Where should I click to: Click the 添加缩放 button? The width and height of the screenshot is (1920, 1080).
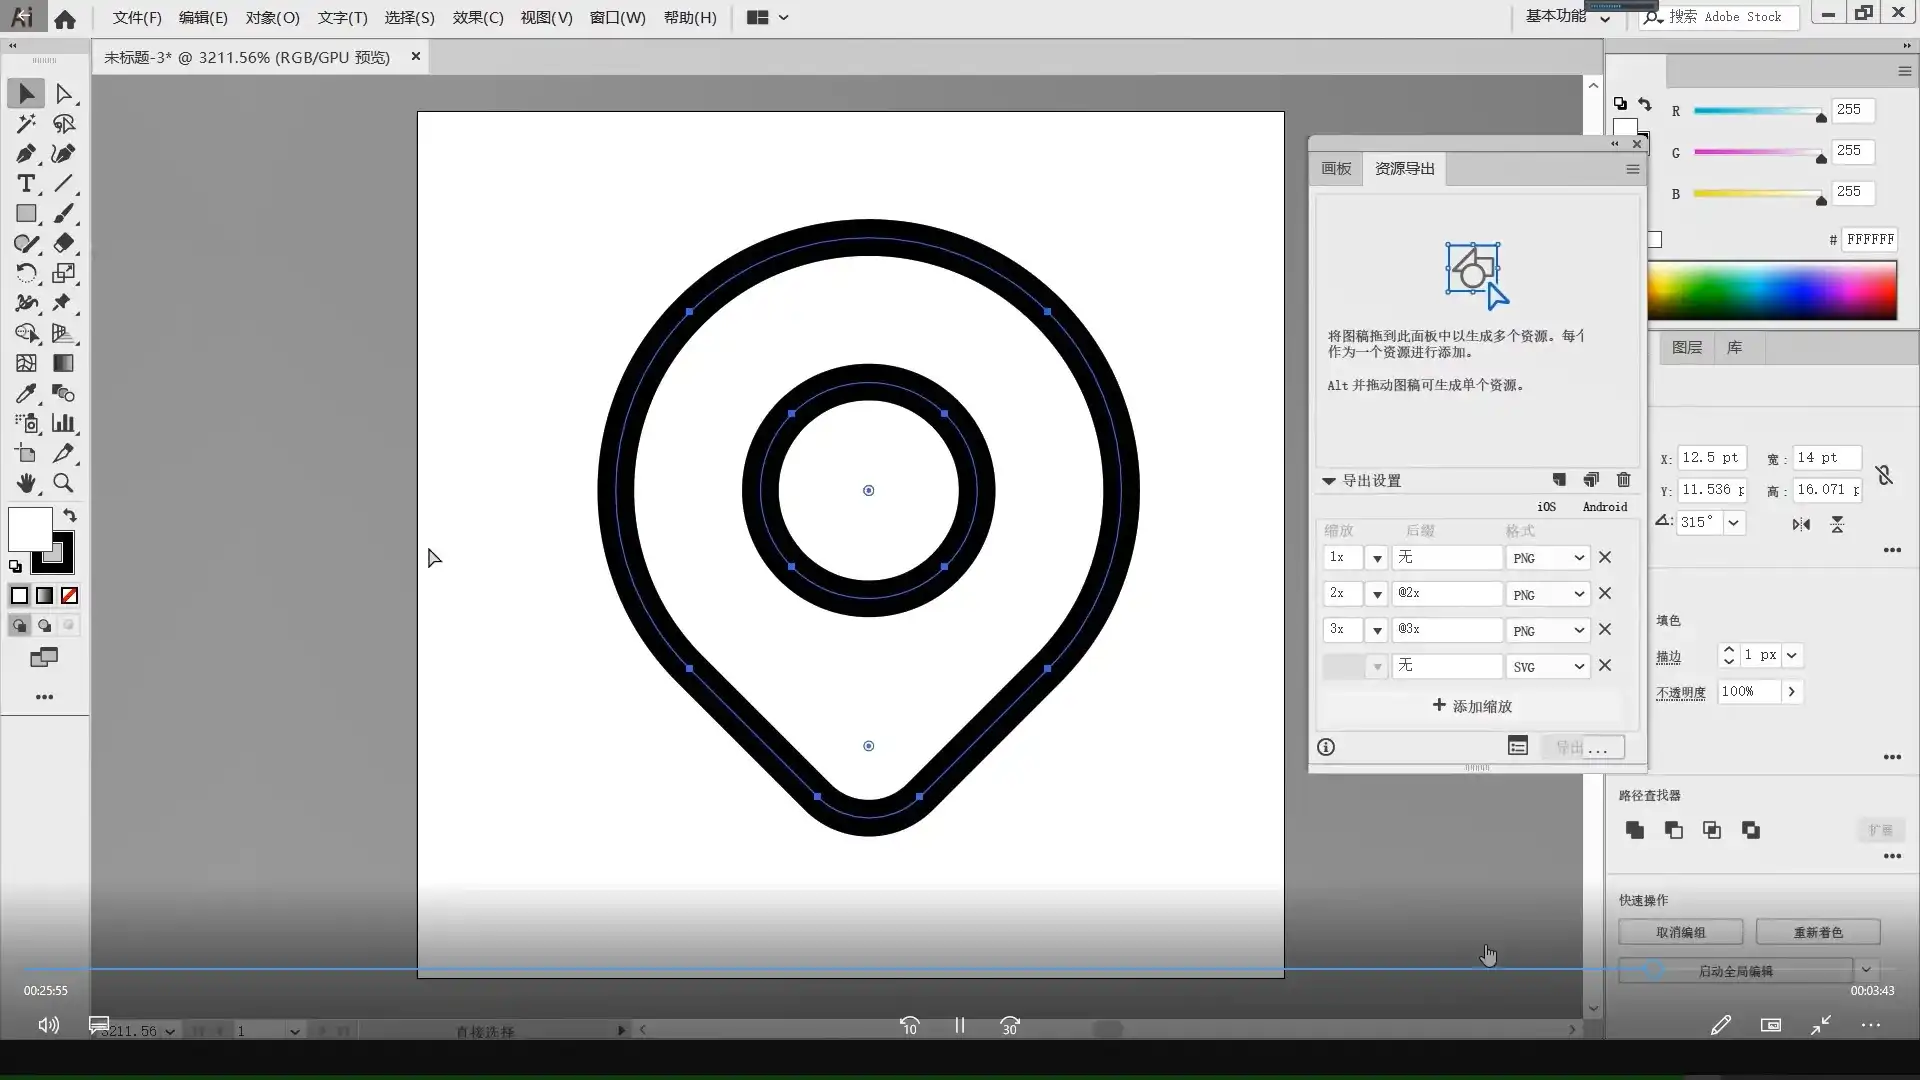1472,706
